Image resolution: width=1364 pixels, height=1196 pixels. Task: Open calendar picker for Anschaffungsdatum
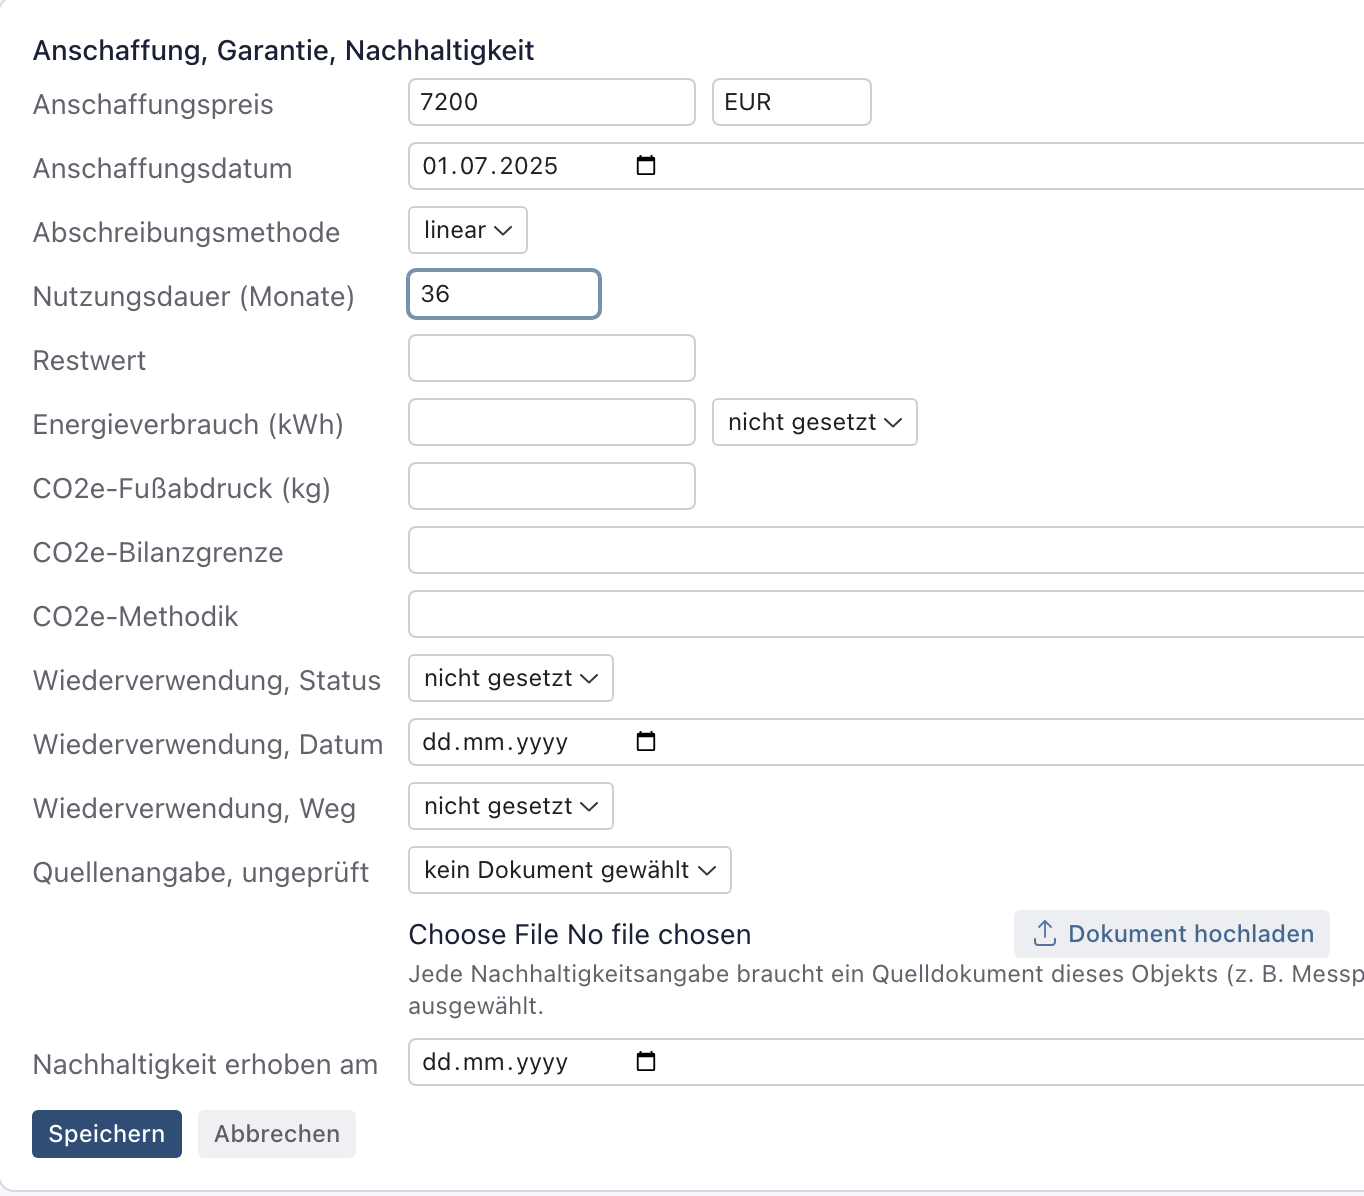tap(646, 166)
